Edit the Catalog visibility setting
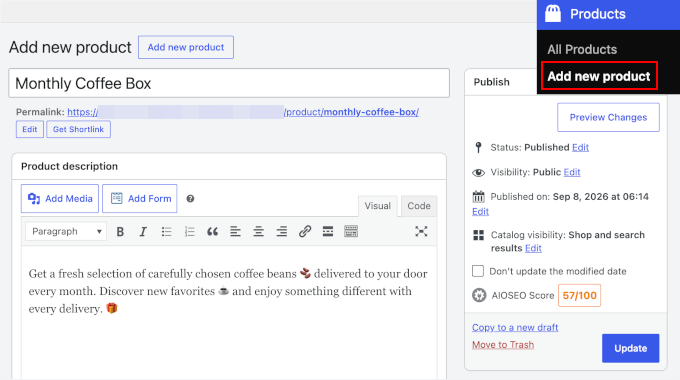The width and height of the screenshot is (680, 380). [x=533, y=248]
